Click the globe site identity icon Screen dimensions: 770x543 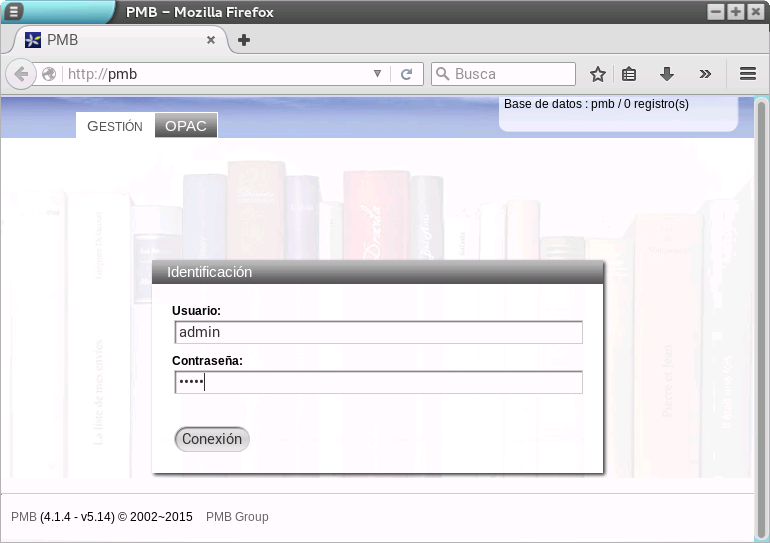tap(49, 74)
